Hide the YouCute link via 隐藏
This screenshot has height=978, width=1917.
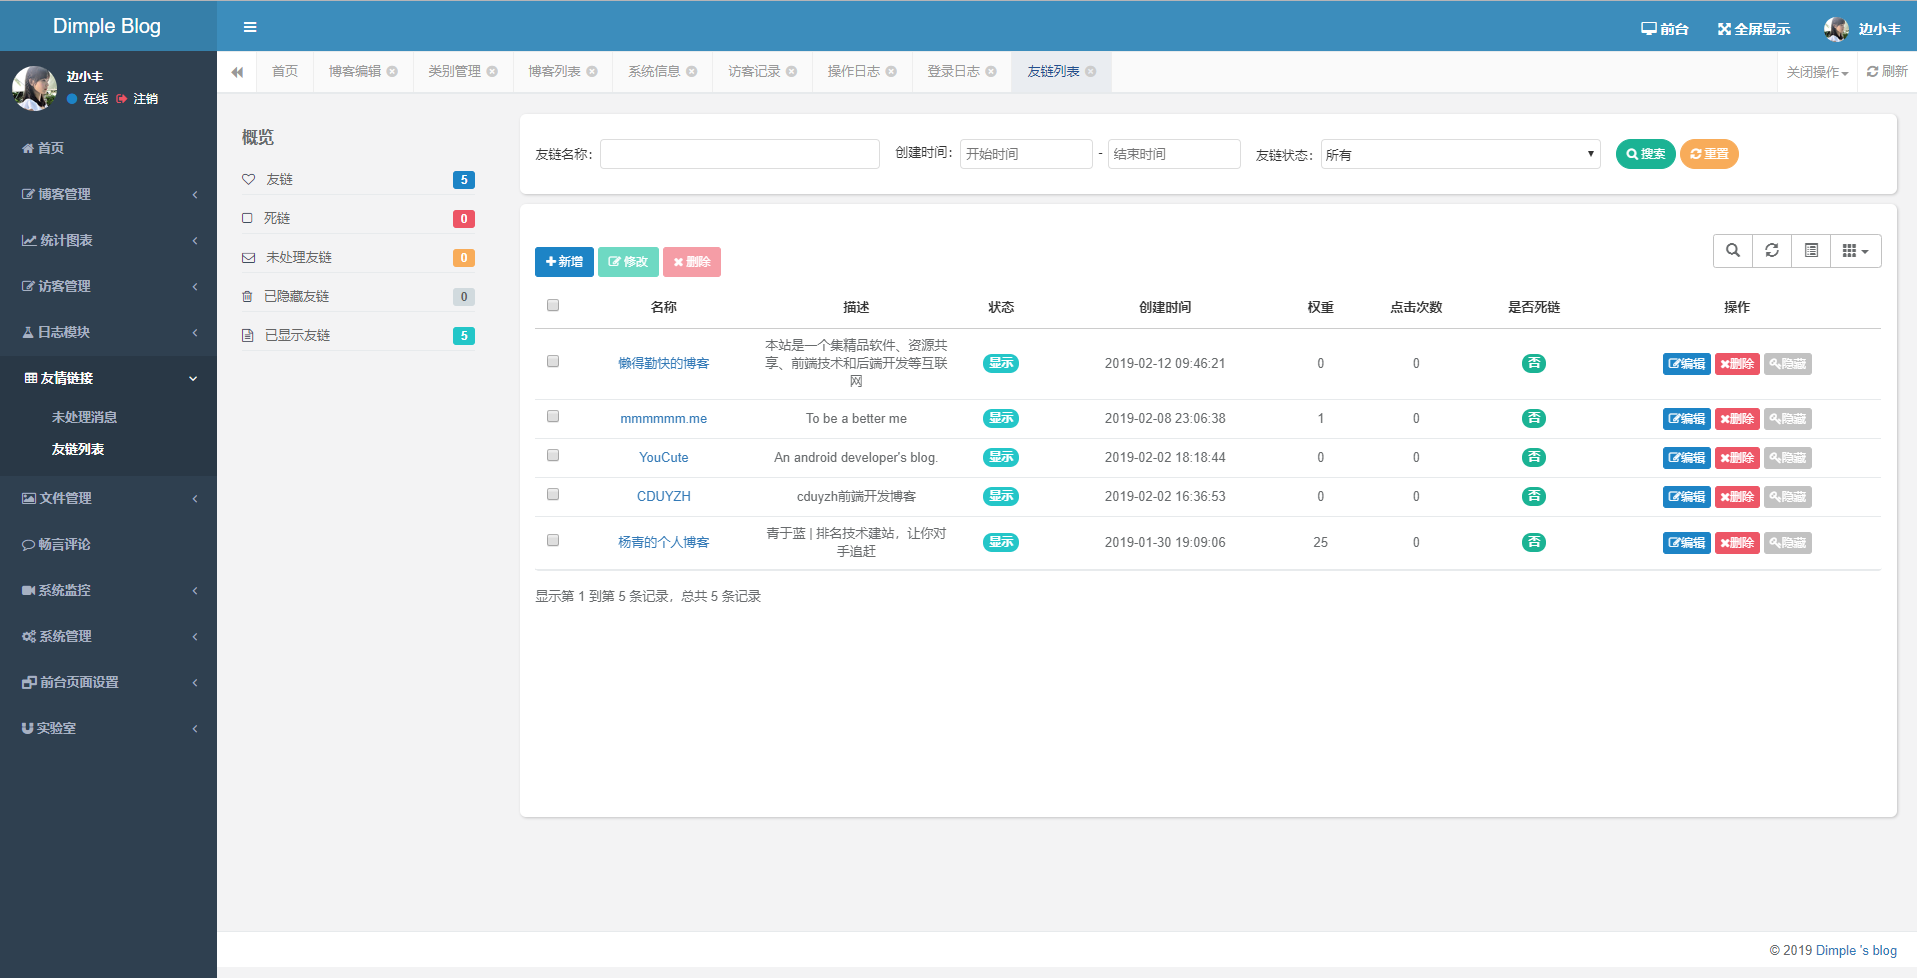[1788, 458]
